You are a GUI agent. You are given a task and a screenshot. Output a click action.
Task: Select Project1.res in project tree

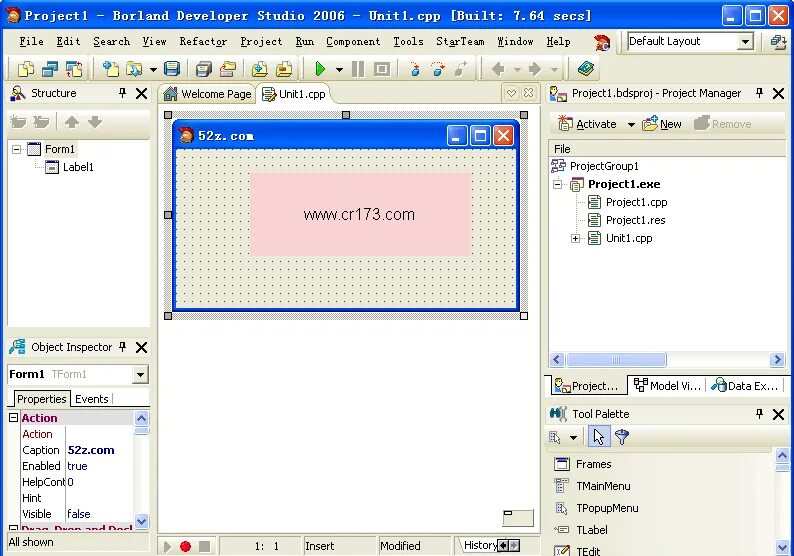coord(636,220)
